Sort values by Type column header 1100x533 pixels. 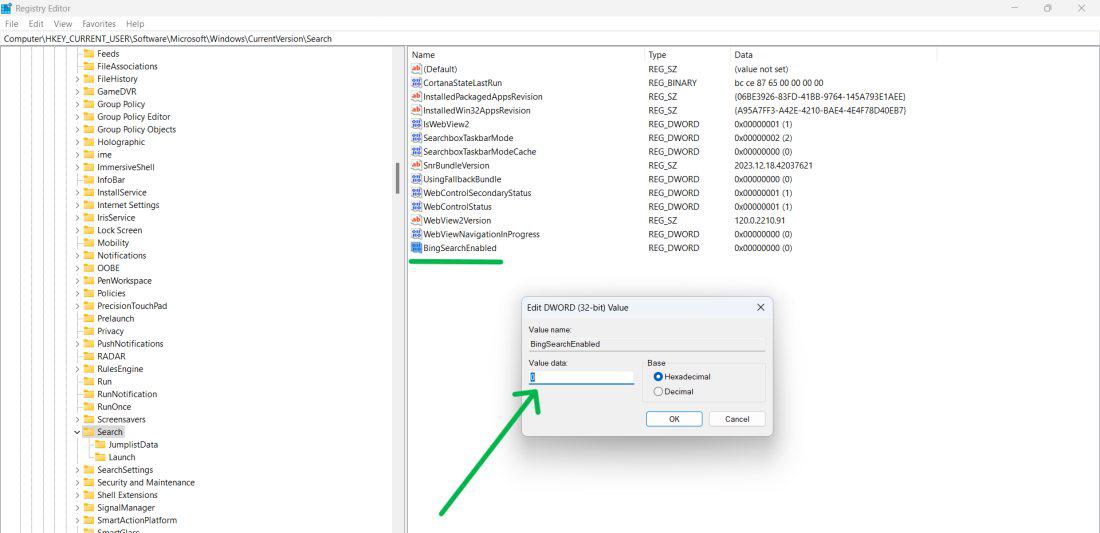pyautogui.click(x=687, y=55)
